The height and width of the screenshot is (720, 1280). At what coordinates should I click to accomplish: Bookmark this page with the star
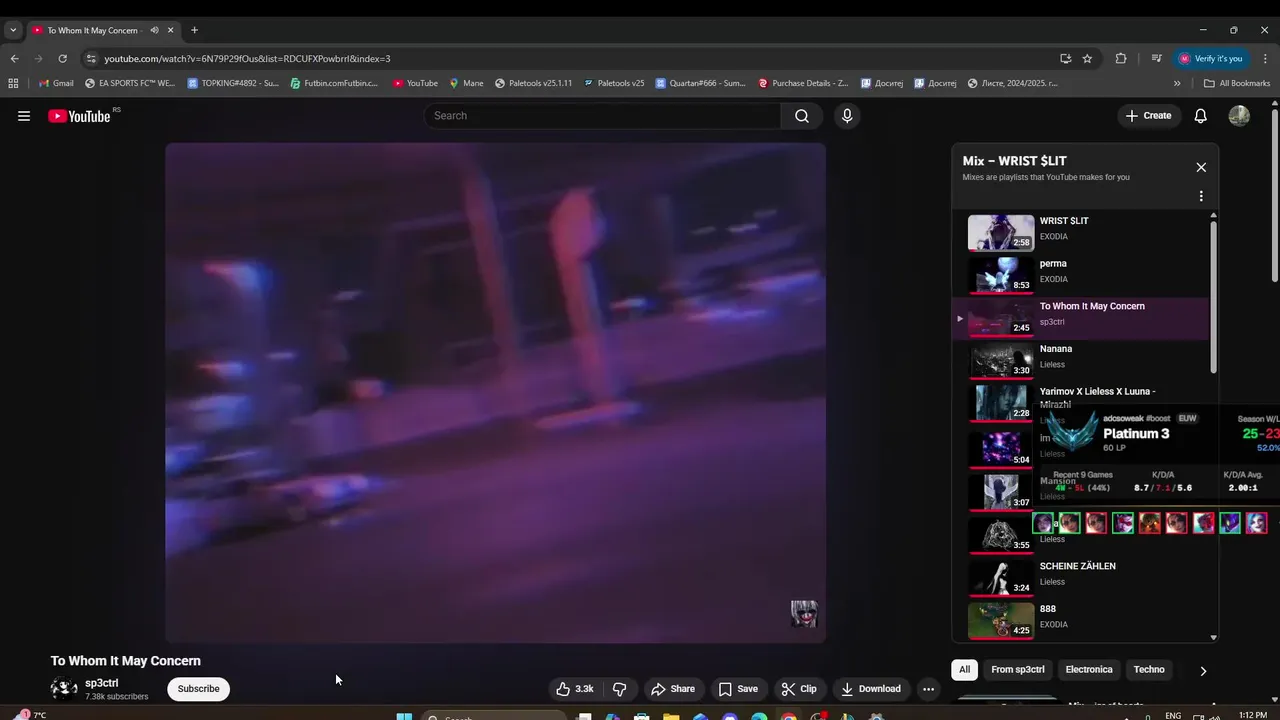click(1087, 58)
